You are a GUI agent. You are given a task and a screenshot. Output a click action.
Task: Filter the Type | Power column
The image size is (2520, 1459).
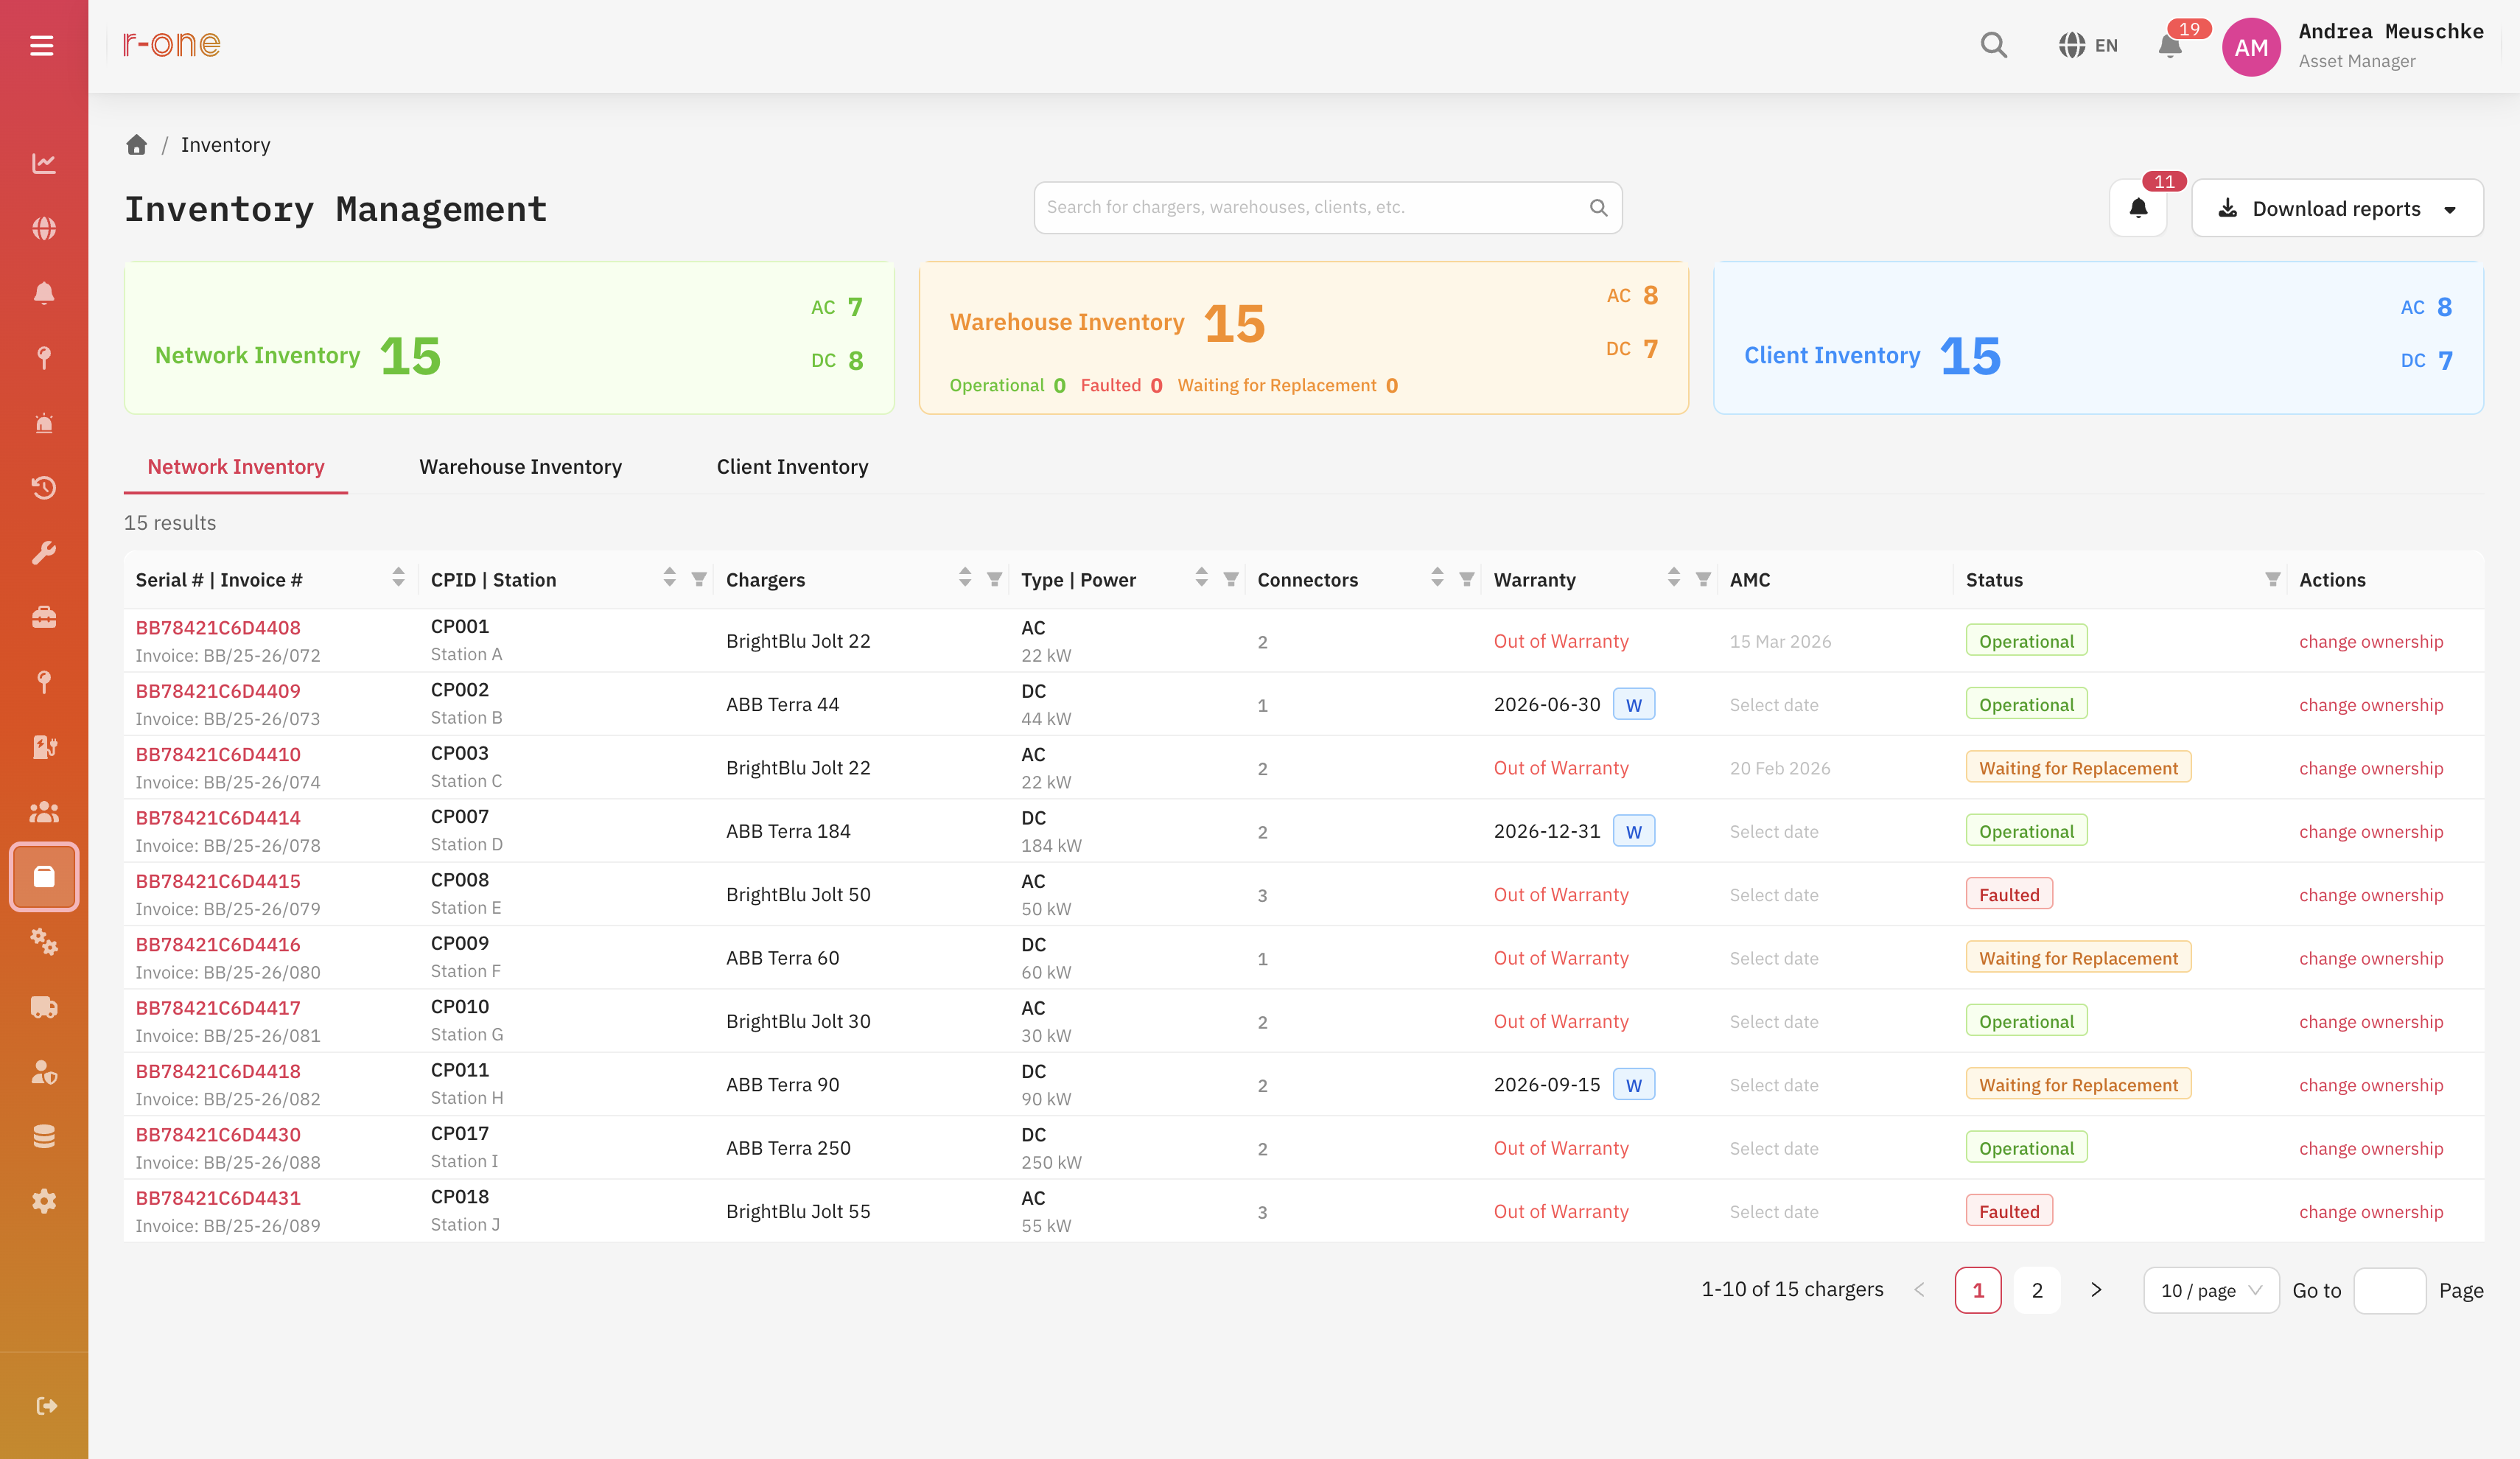pyautogui.click(x=1231, y=579)
